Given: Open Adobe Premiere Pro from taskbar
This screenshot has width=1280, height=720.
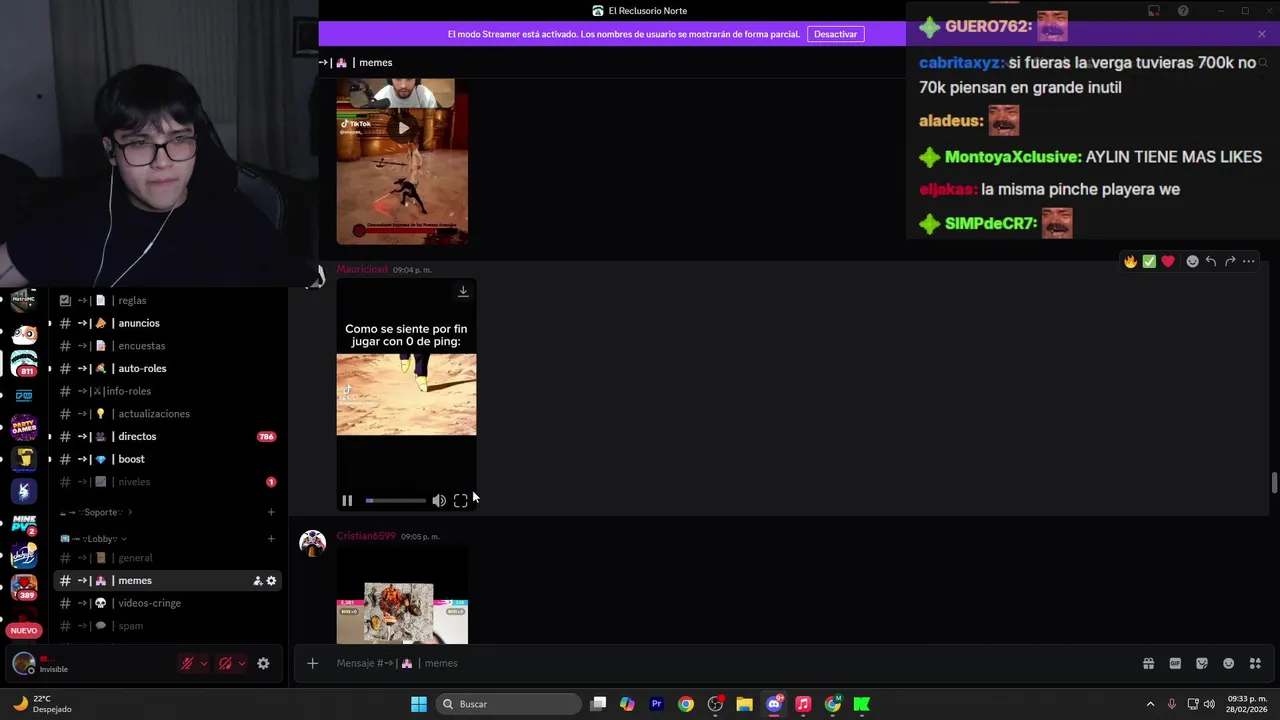Looking at the screenshot, I should (656, 704).
